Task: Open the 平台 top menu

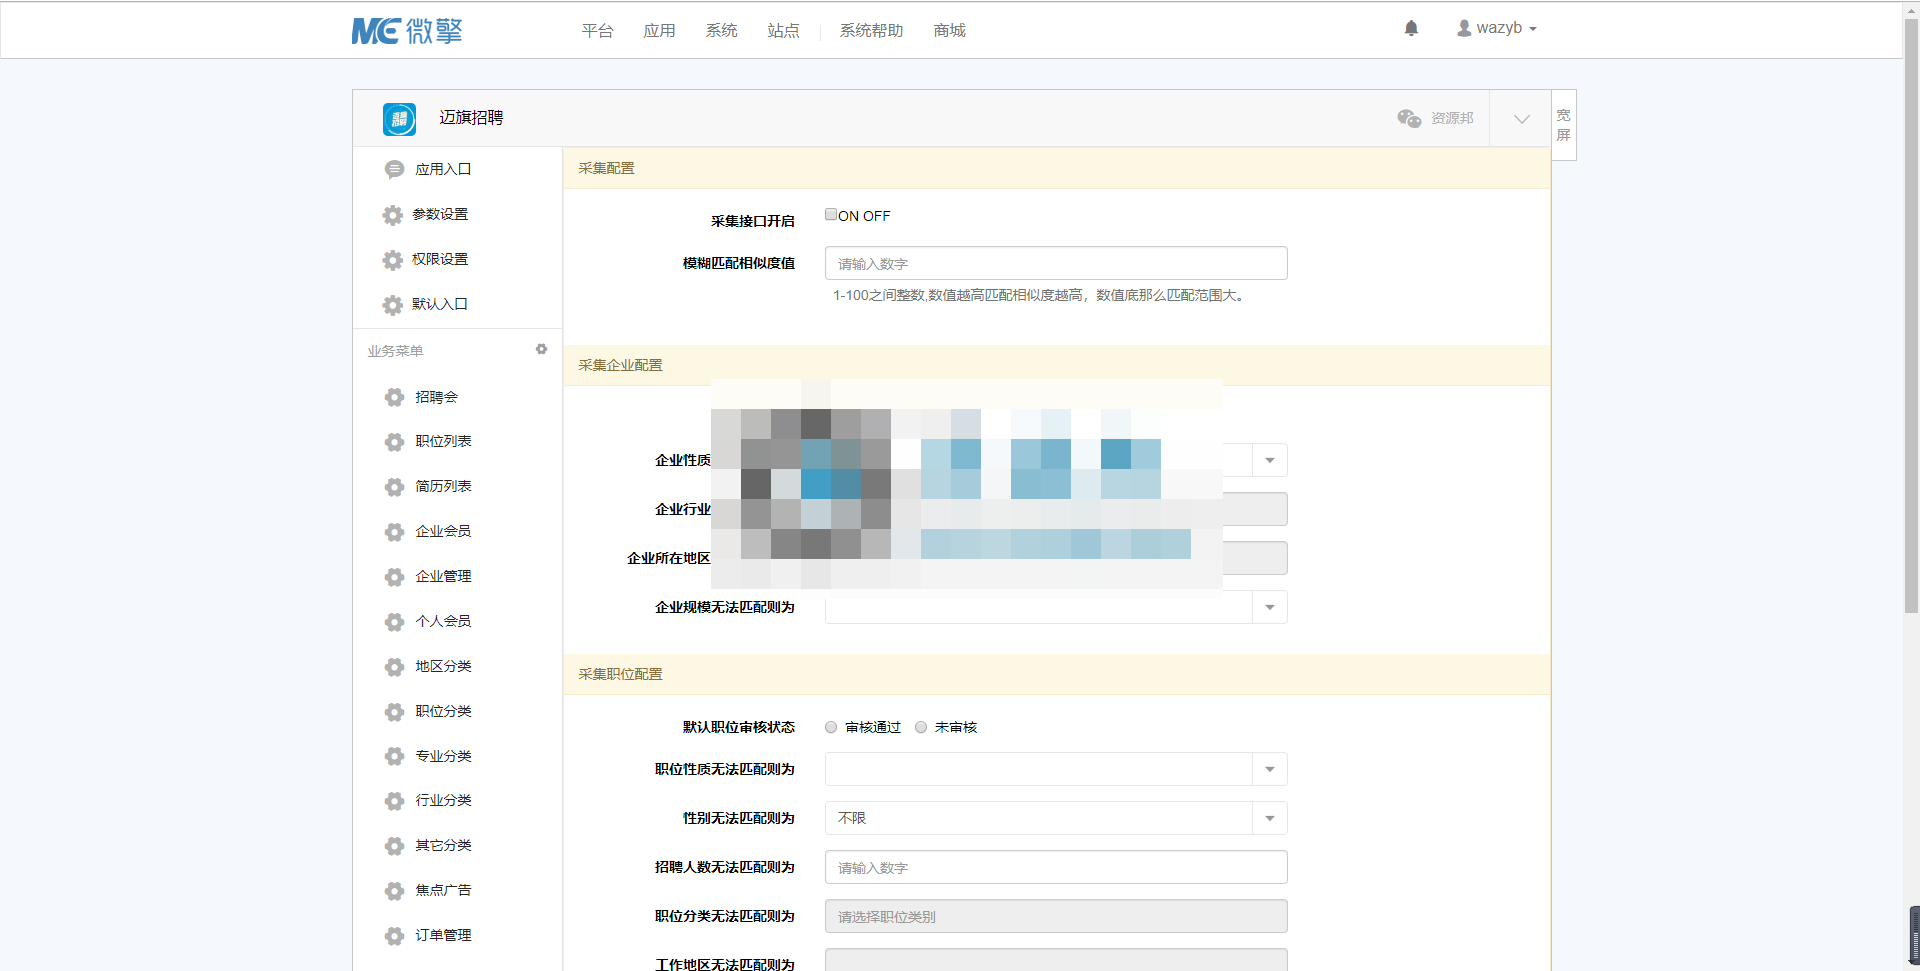Action: [x=597, y=31]
